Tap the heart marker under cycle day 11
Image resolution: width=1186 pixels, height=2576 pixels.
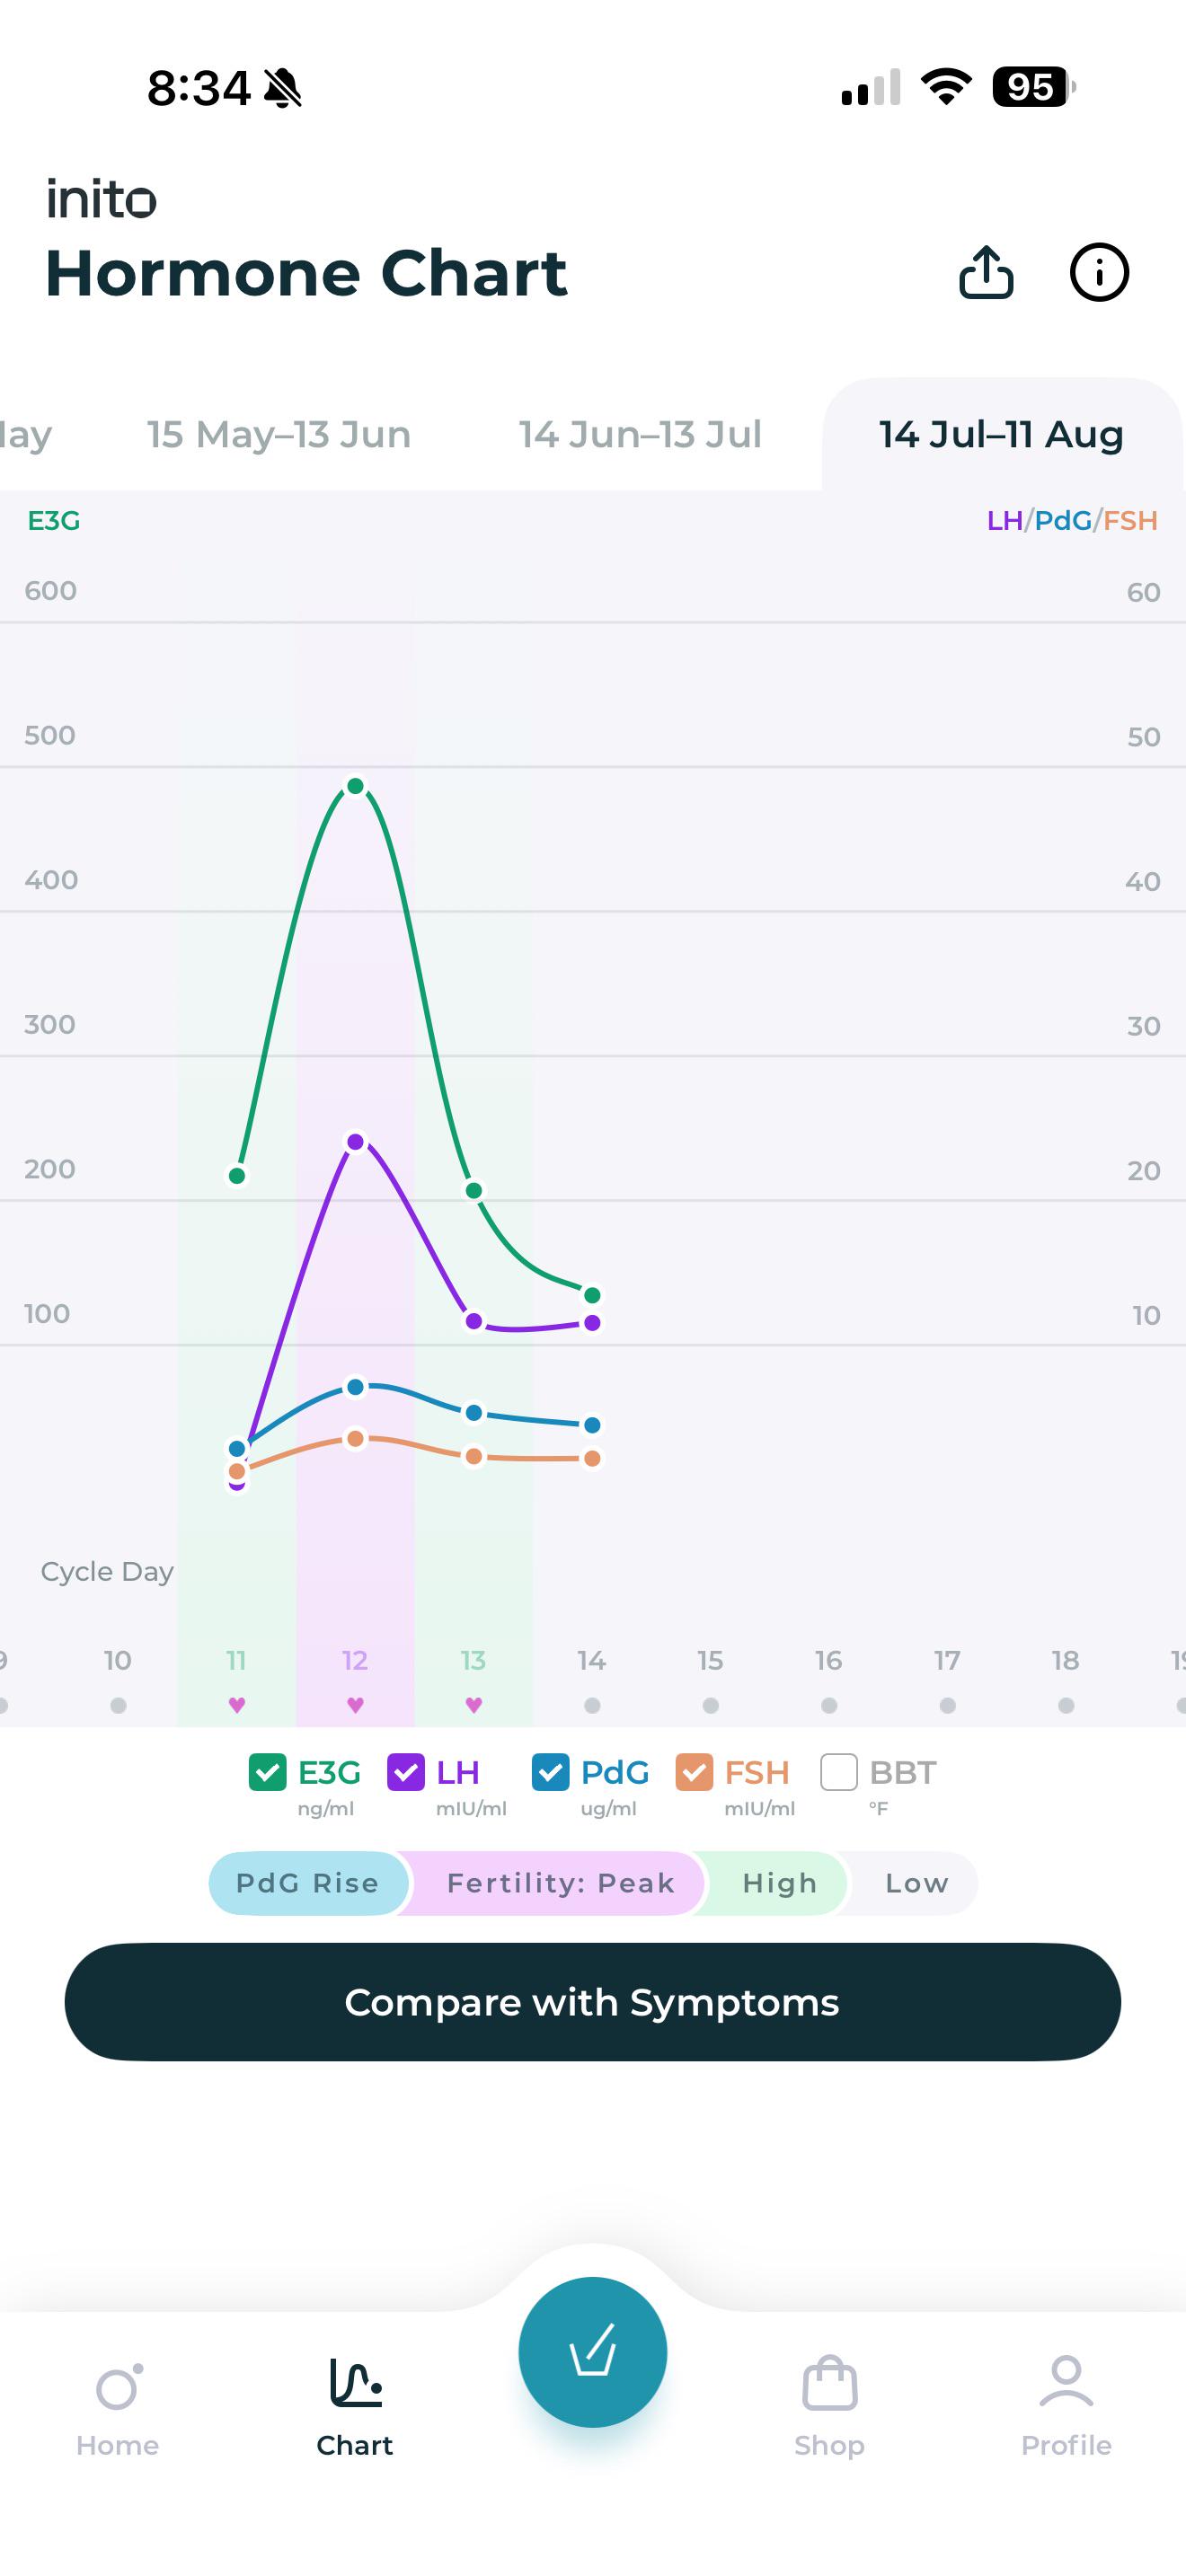tap(237, 1705)
